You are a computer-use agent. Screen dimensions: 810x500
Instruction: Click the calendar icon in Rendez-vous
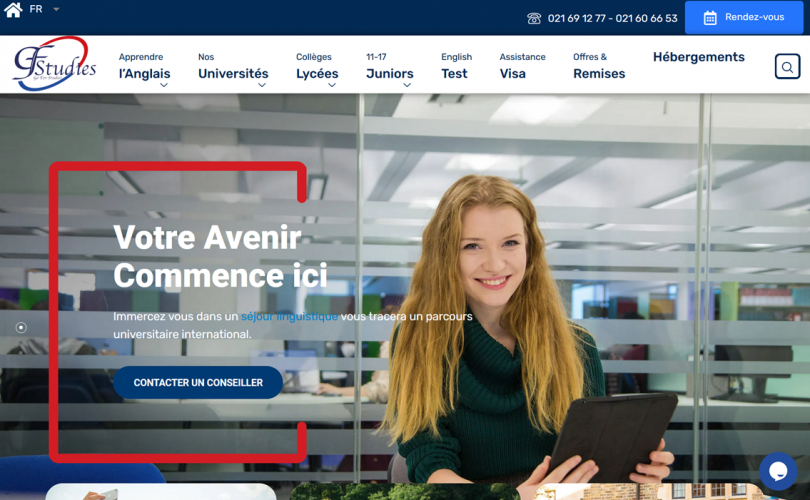[710, 18]
